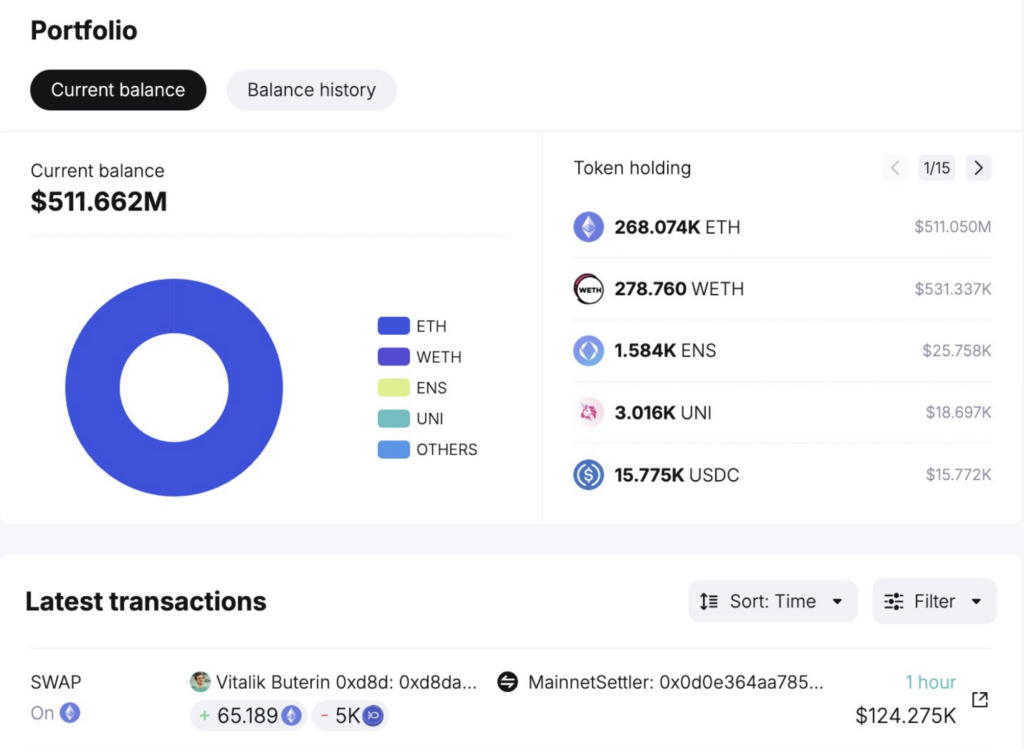The width and height of the screenshot is (1024, 749).
Task: Open Vitalik Buterin 0xd8d address link
Action: (346, 682)
